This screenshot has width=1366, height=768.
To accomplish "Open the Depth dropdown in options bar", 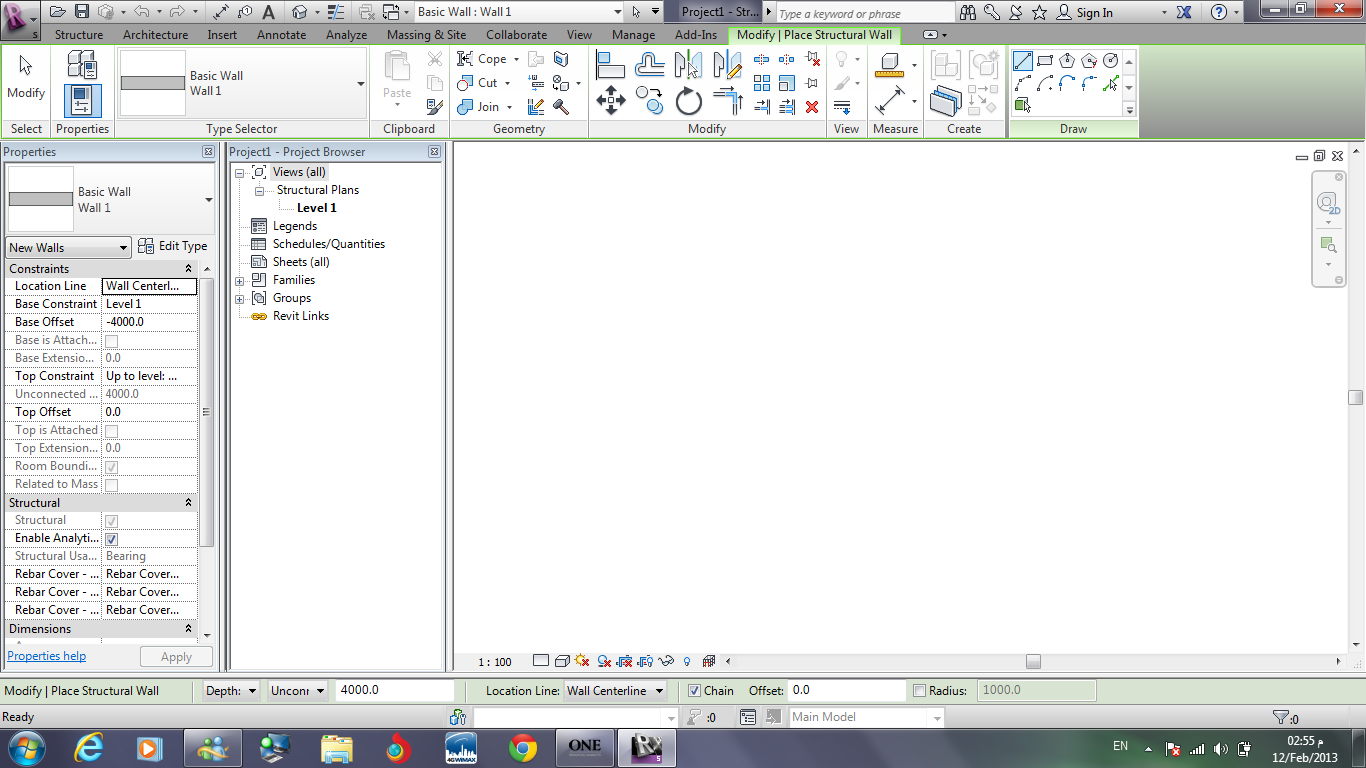I will [x=231, y=691].
